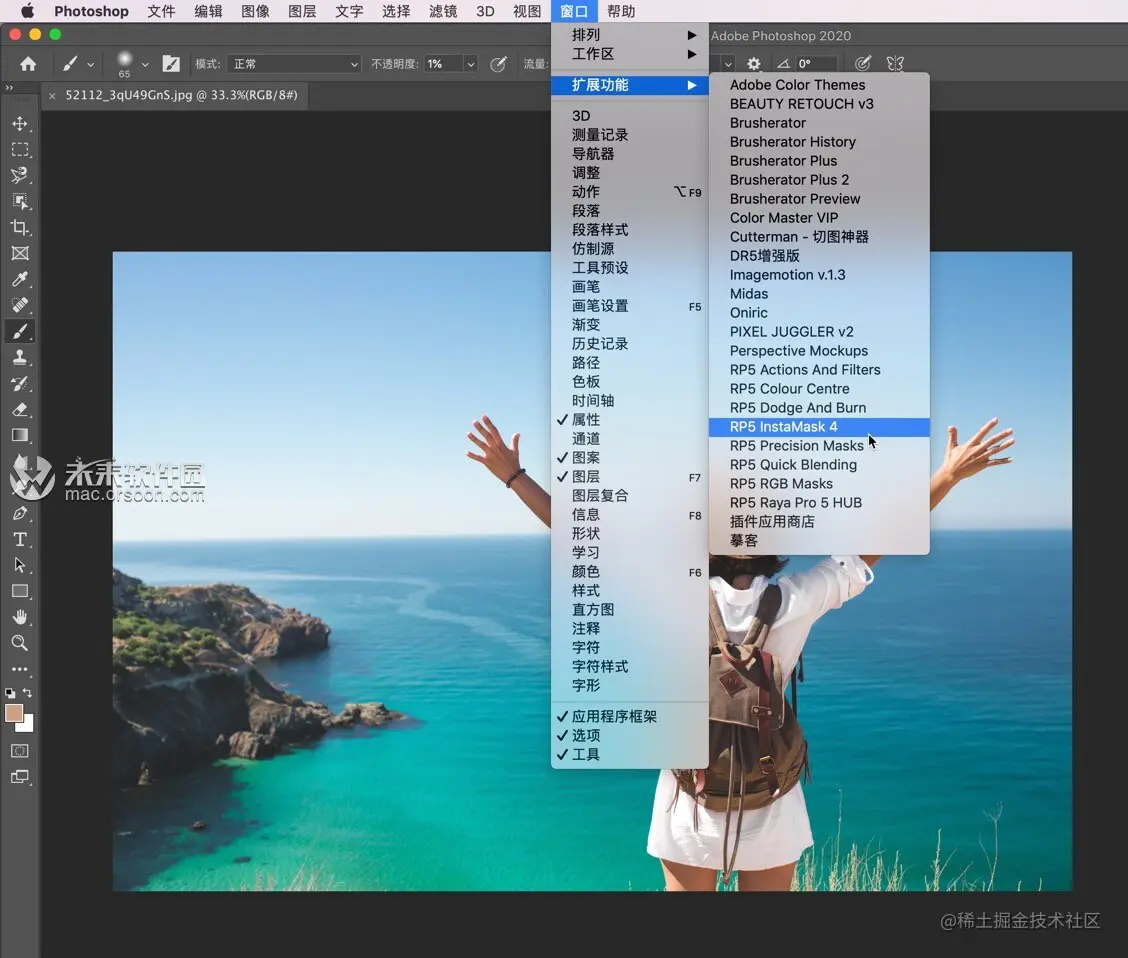1128x958 pixels.
Task: Toggle the 选项 bar visibility item
Action: click(x=629, y=735)
